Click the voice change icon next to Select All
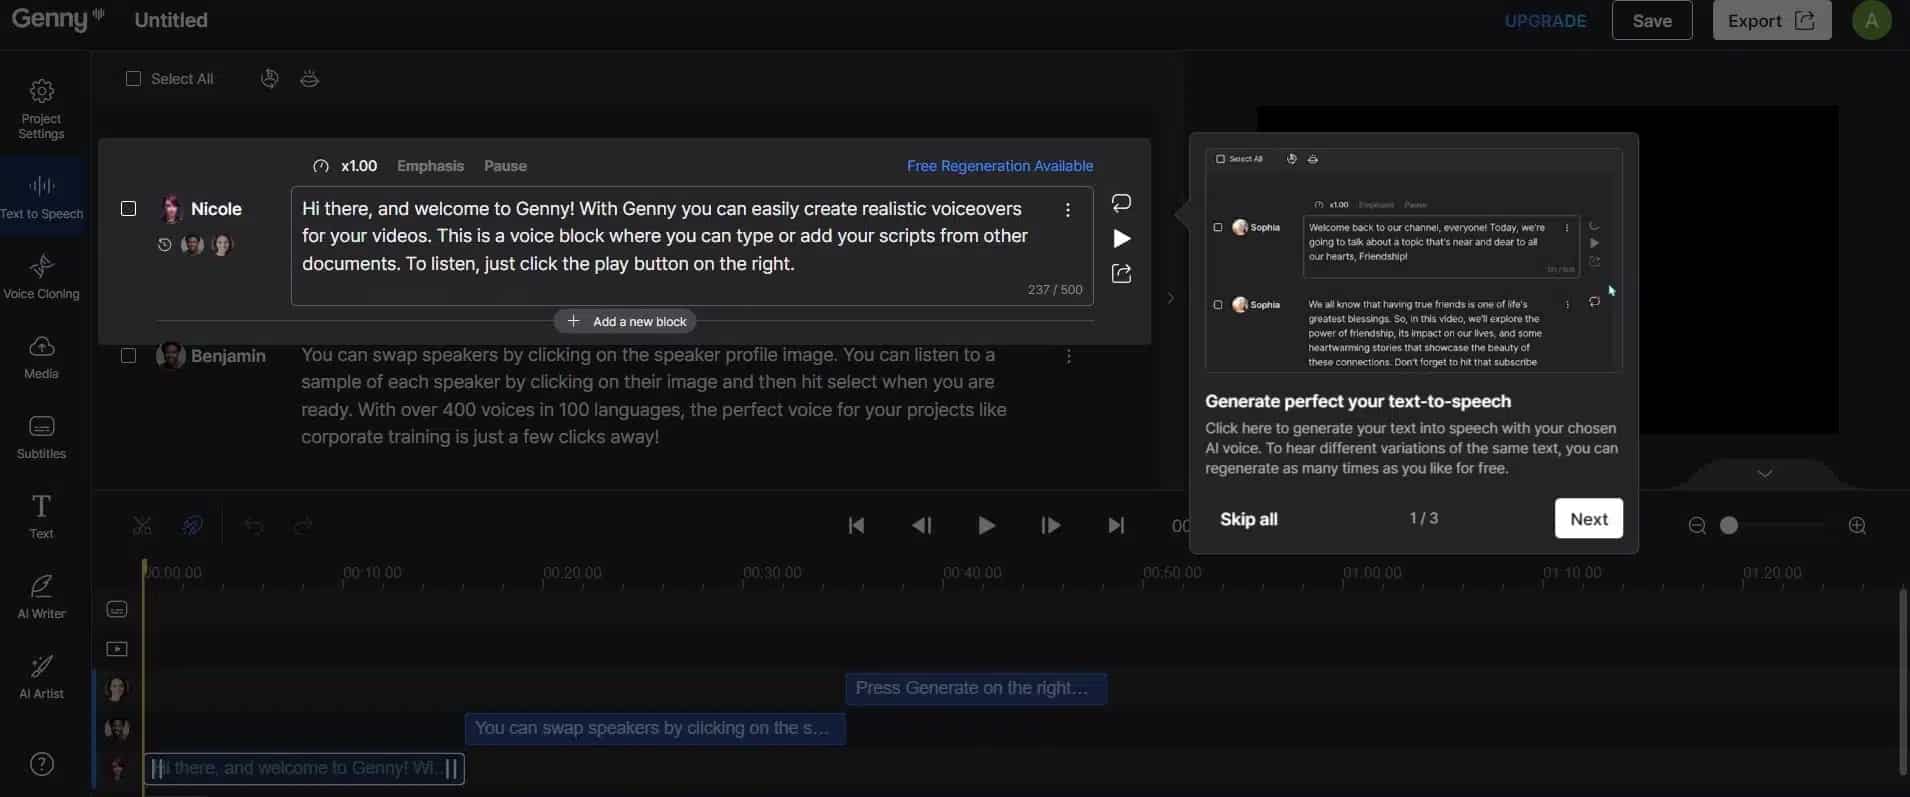 pos(269,78)
